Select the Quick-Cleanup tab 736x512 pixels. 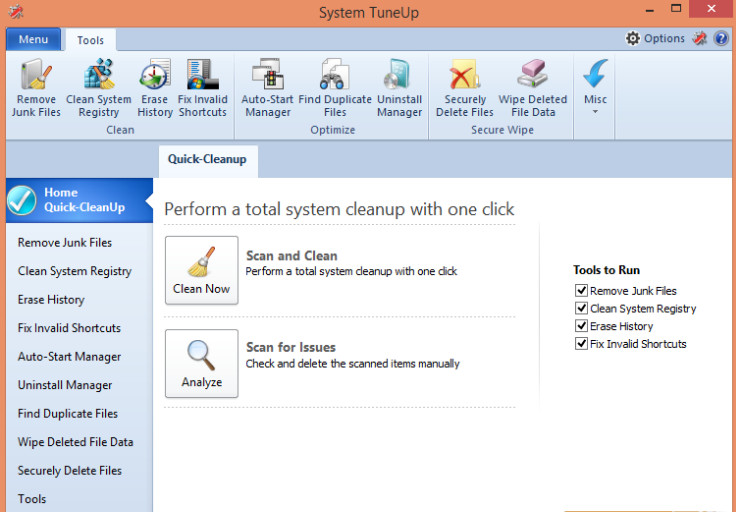[x=208, y=160]
